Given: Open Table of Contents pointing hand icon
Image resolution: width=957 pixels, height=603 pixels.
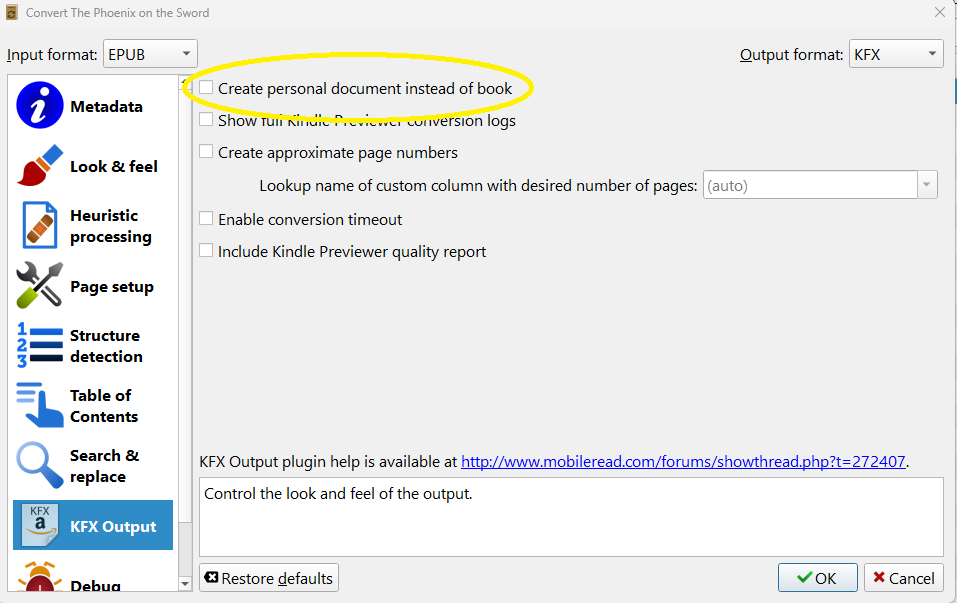Looking at the screenshot, I should tap(40, 405).
